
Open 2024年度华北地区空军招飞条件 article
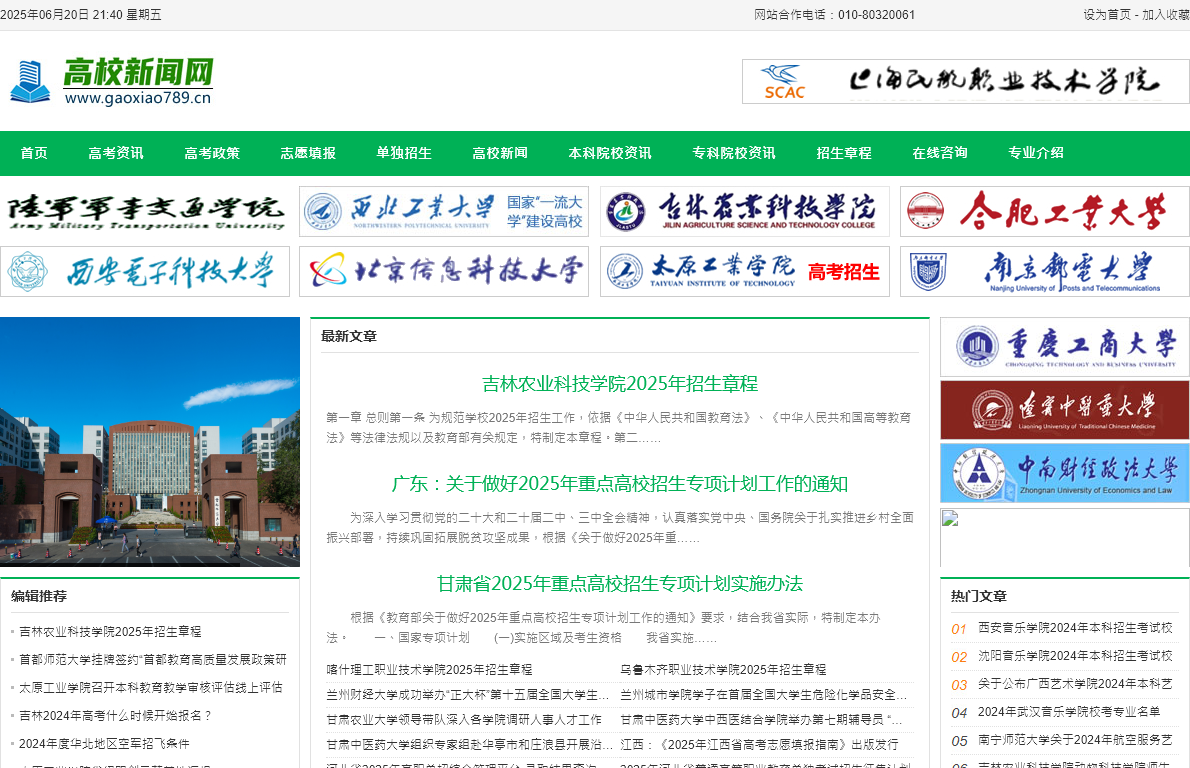tap(104, 744)
